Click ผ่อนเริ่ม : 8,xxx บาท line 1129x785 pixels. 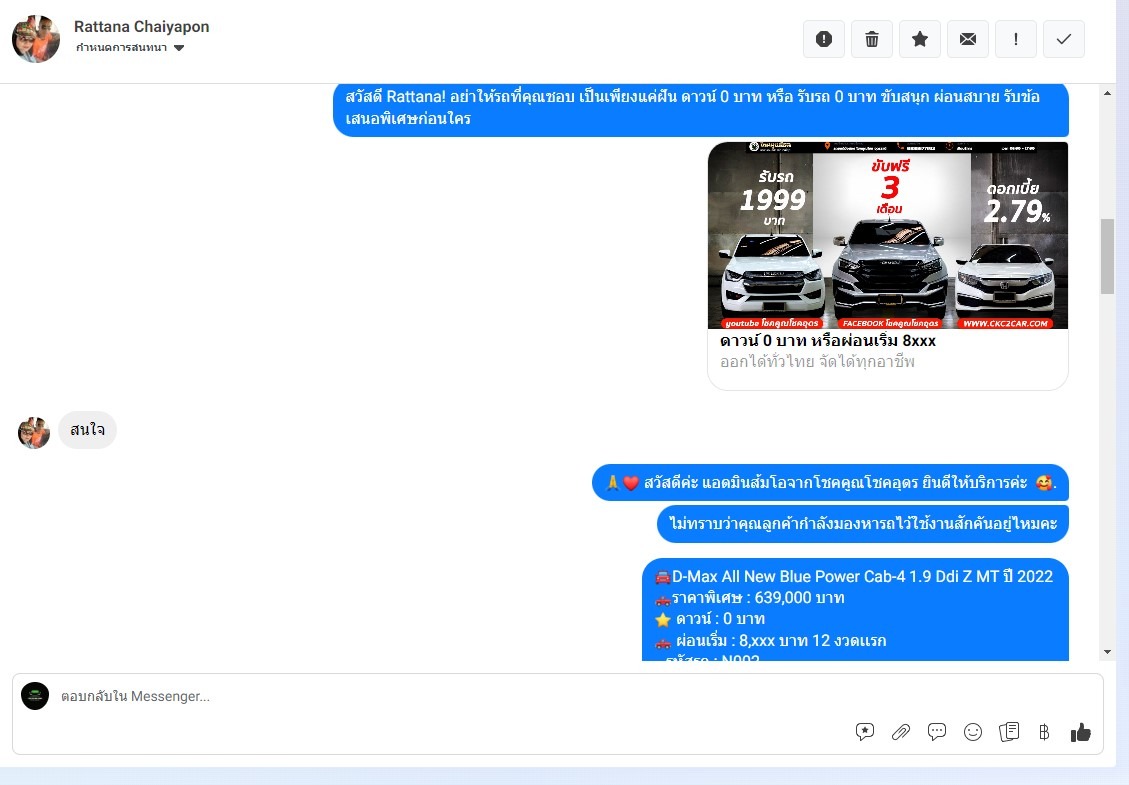(x=770, y=641)
